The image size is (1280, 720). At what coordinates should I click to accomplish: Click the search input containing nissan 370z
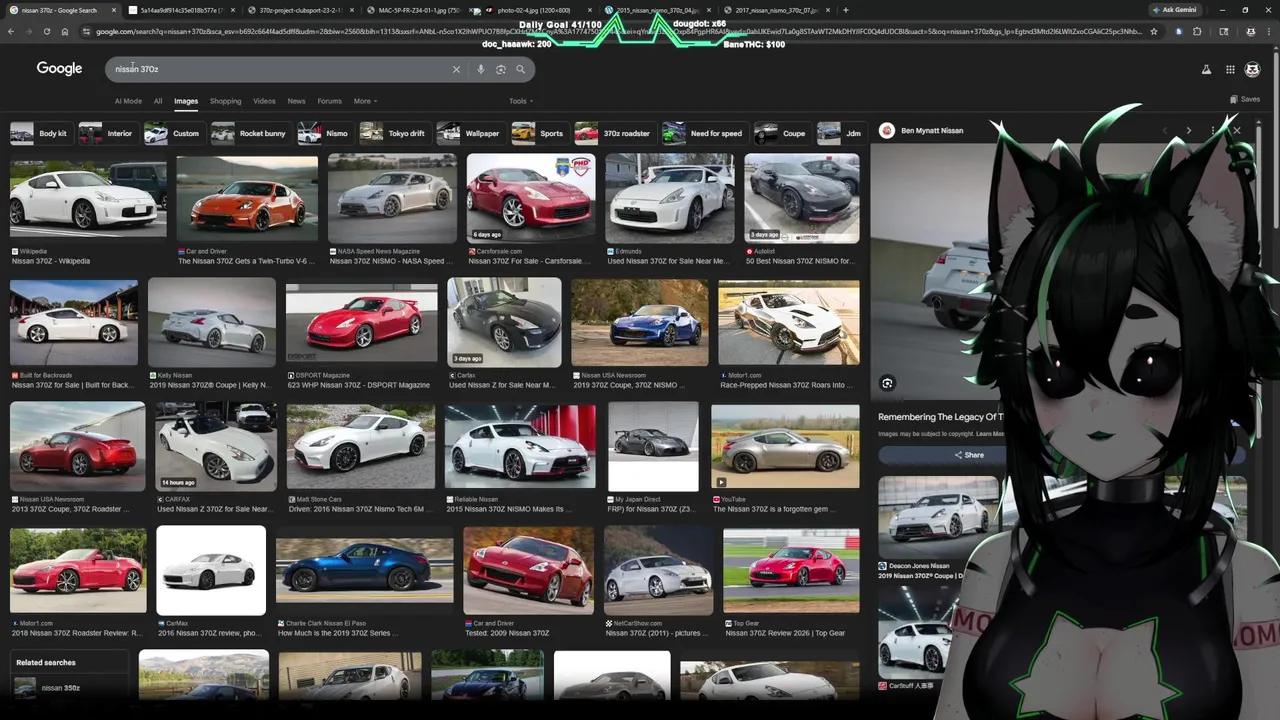click(280, 69)
